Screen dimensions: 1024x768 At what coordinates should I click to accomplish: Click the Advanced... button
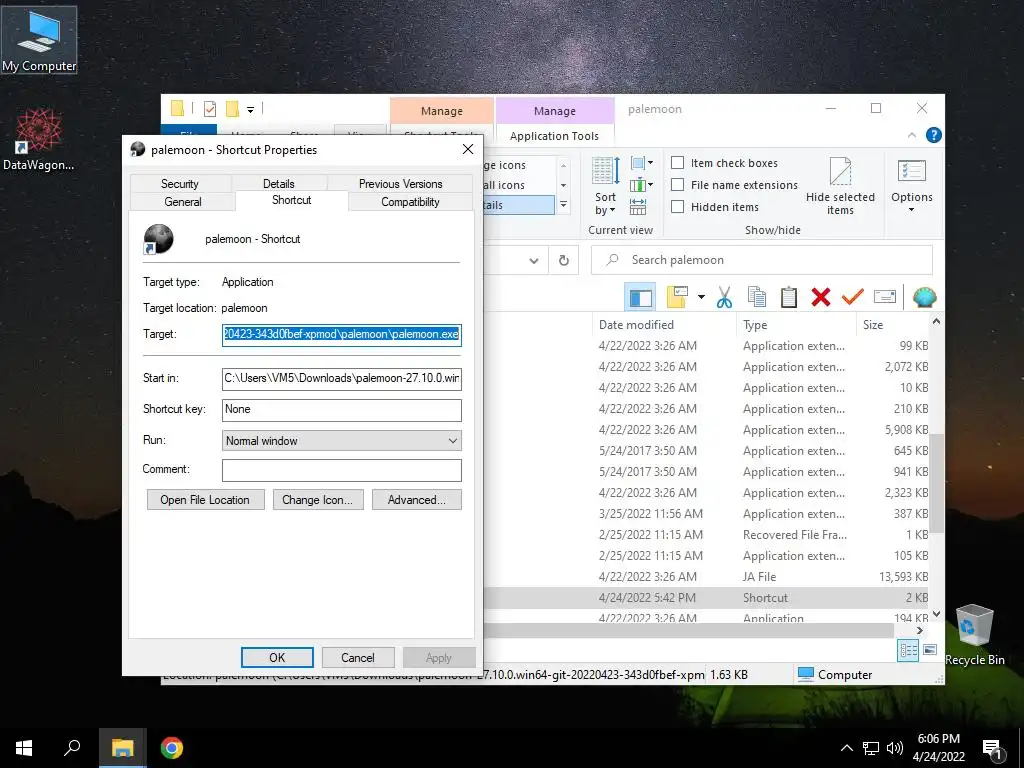[417, 500]
